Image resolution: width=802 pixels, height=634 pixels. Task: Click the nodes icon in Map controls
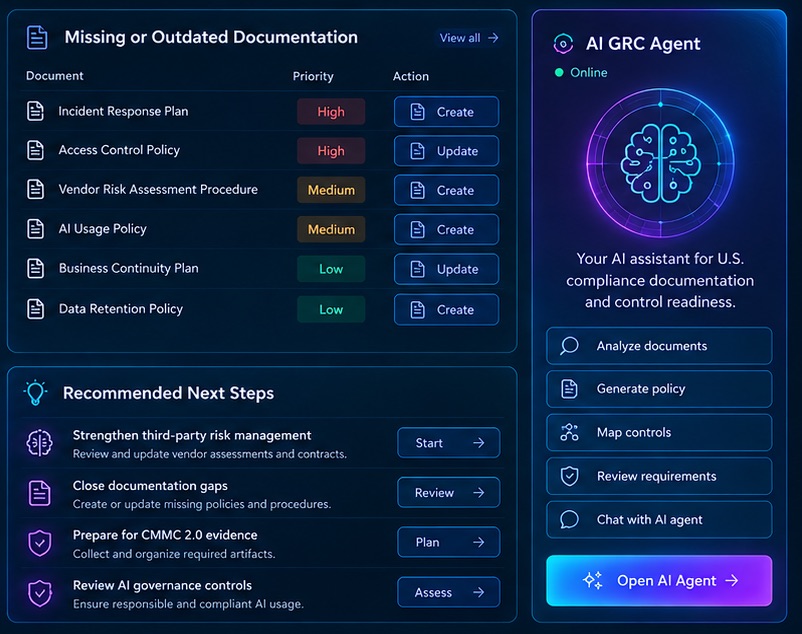coord(569,433)
